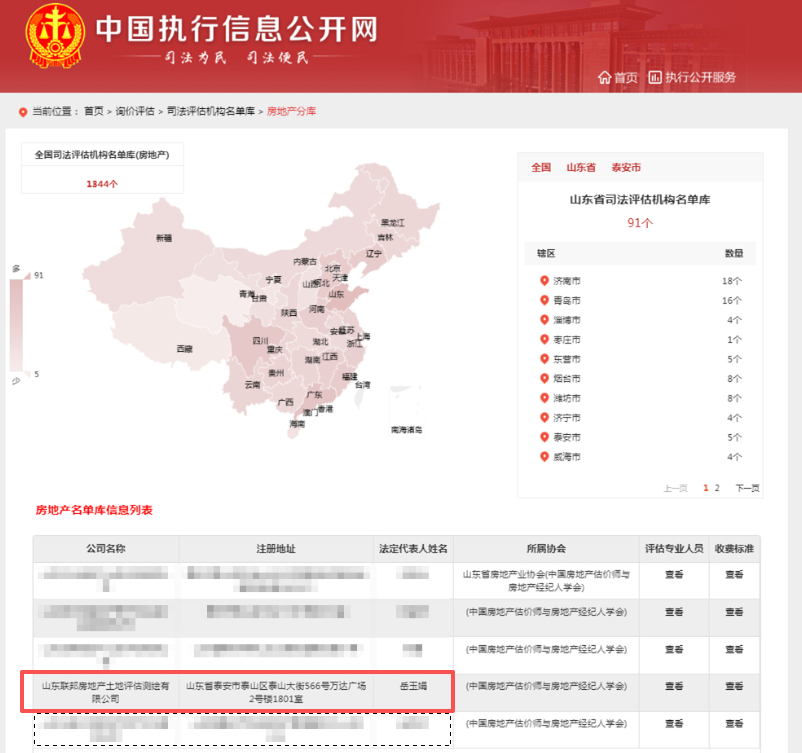Click the pin icon beside 济宁市
The width and height of the screenshot is (802, 753).
point(544,417)
